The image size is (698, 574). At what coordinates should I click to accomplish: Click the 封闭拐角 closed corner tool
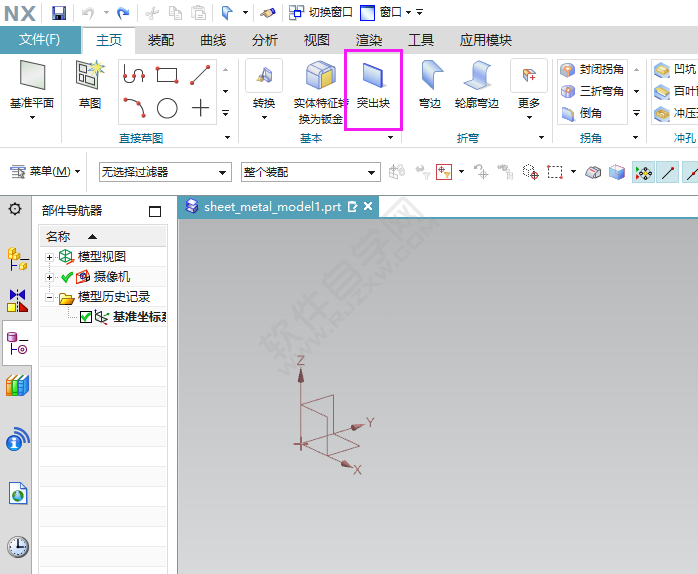592,69
